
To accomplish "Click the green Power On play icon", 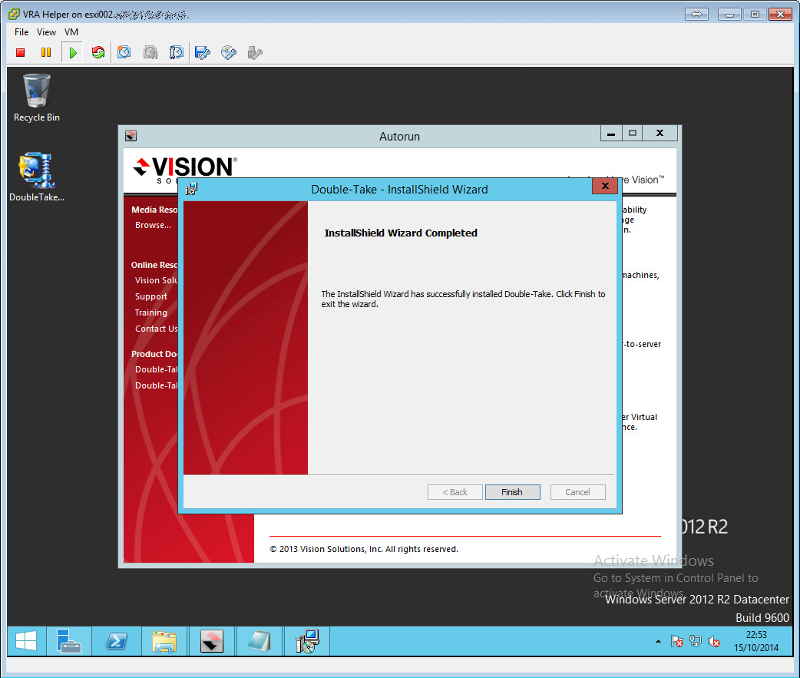I will click(x=73, y=53).
